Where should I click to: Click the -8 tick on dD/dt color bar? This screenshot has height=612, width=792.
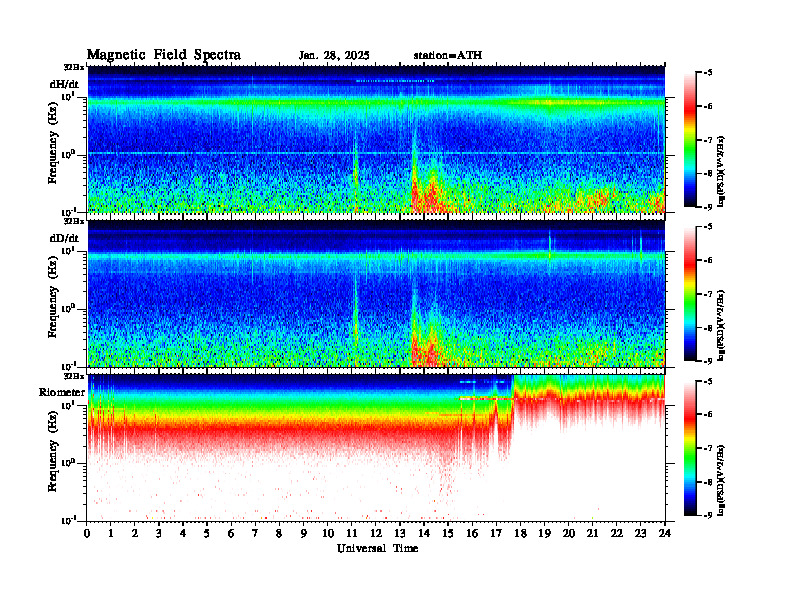[708, 328]
